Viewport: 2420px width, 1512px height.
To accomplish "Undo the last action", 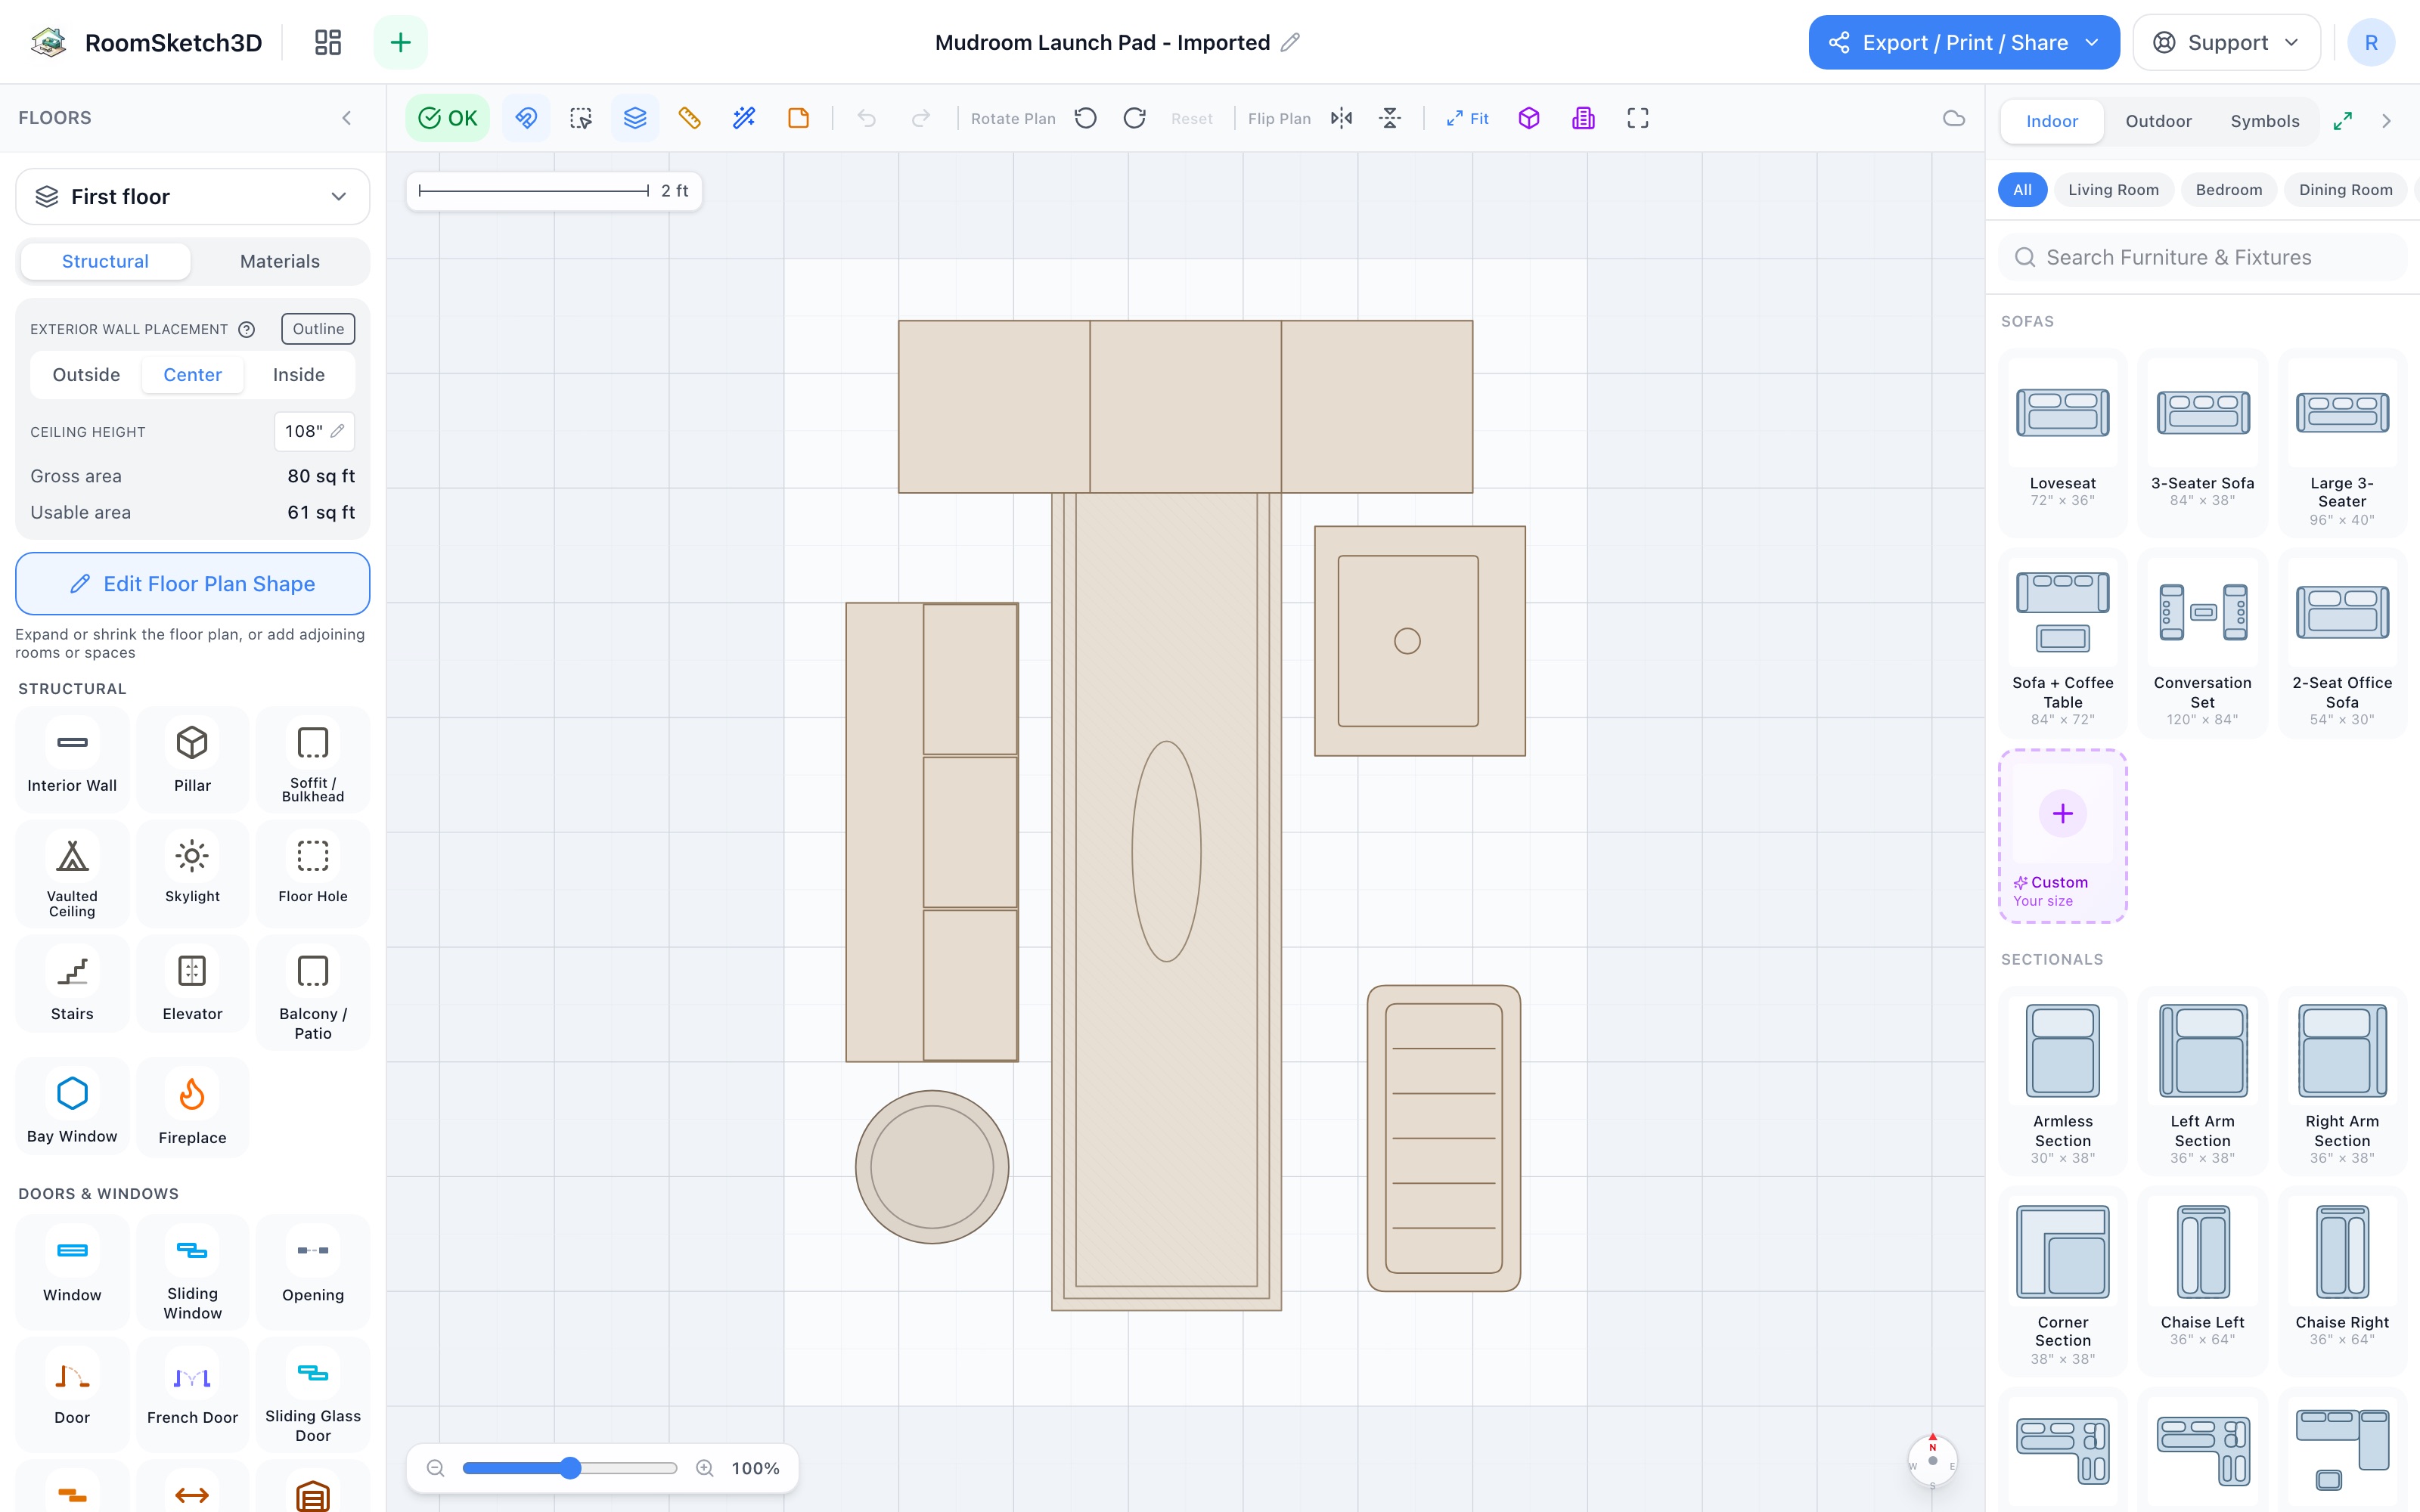I will [x=867, y=118].
